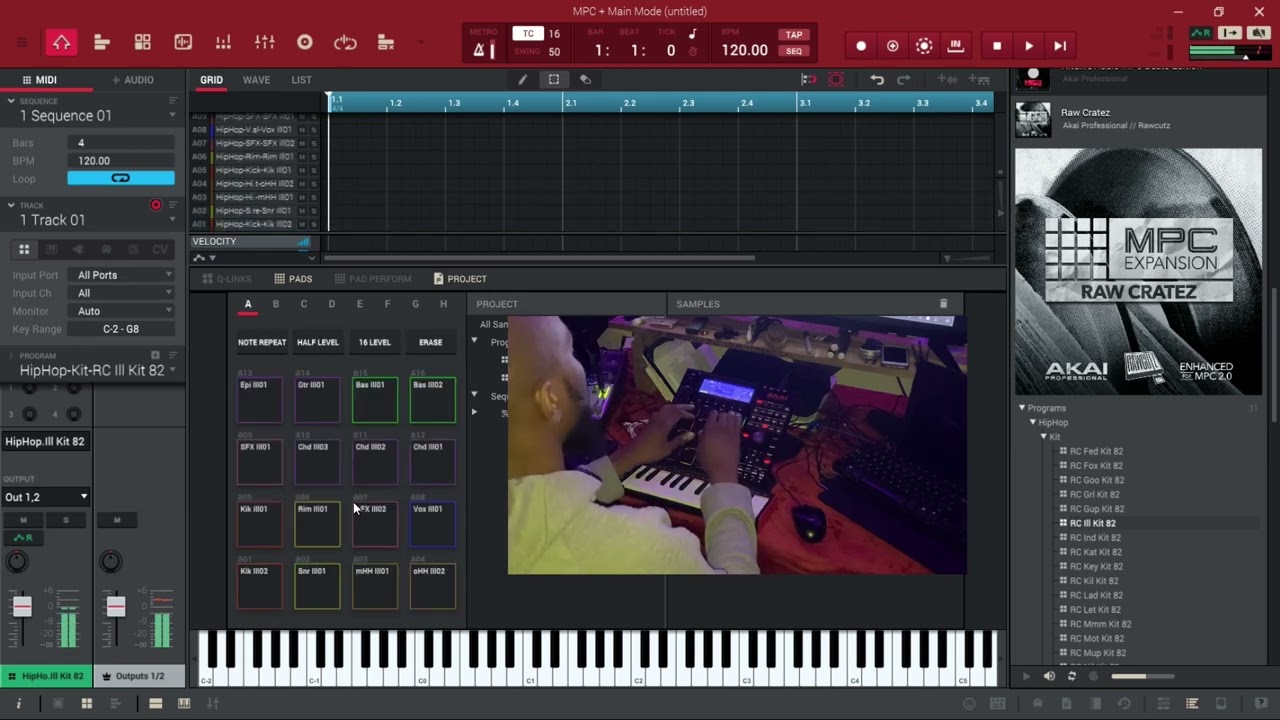Open the Project tab
Image resolution: width=1280 pixels, height=720 pixels.
point(460,279)
